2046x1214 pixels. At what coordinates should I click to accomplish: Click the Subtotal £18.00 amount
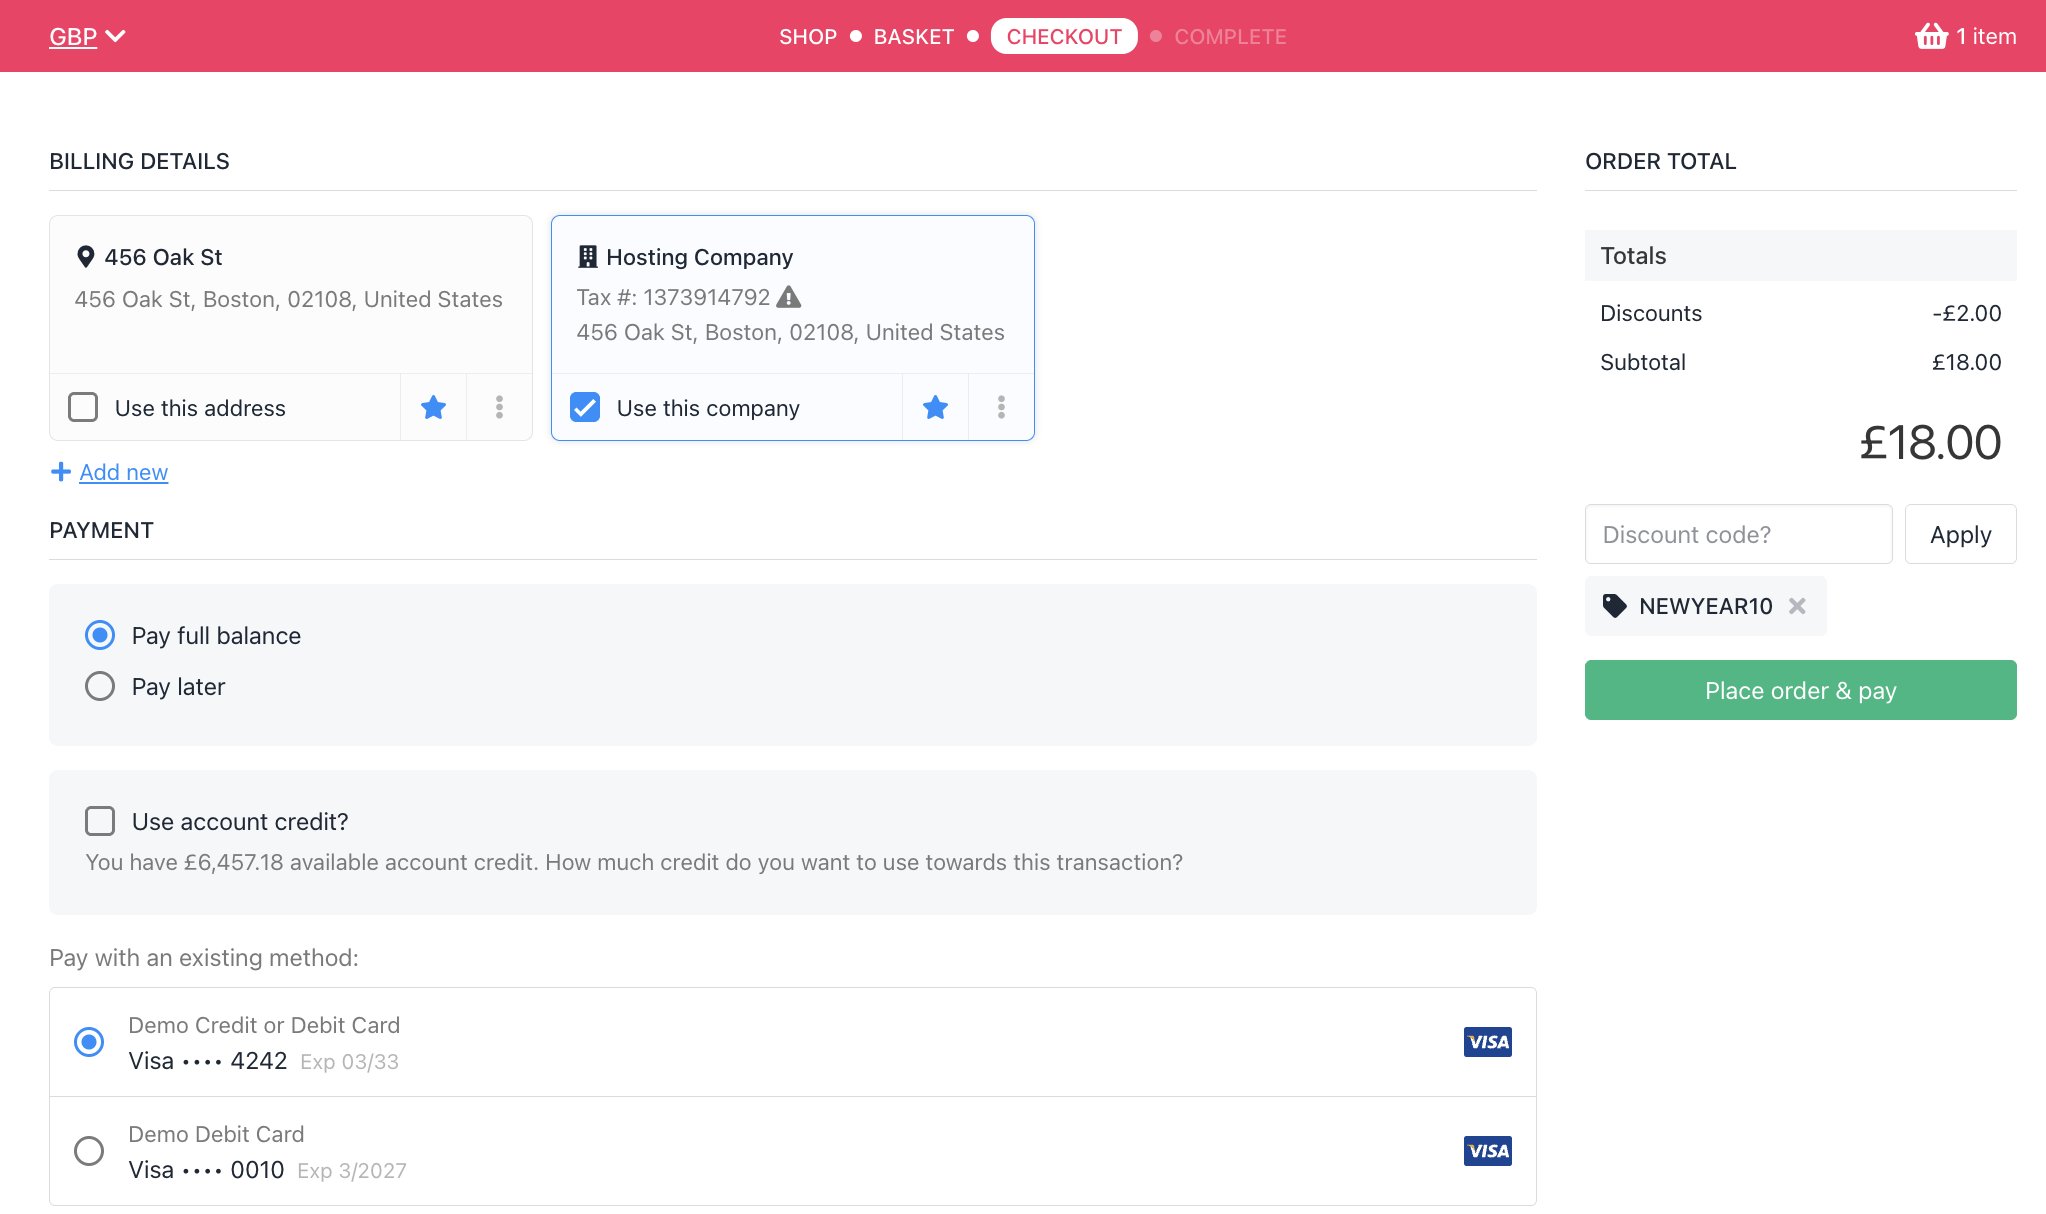point(1966,362)
